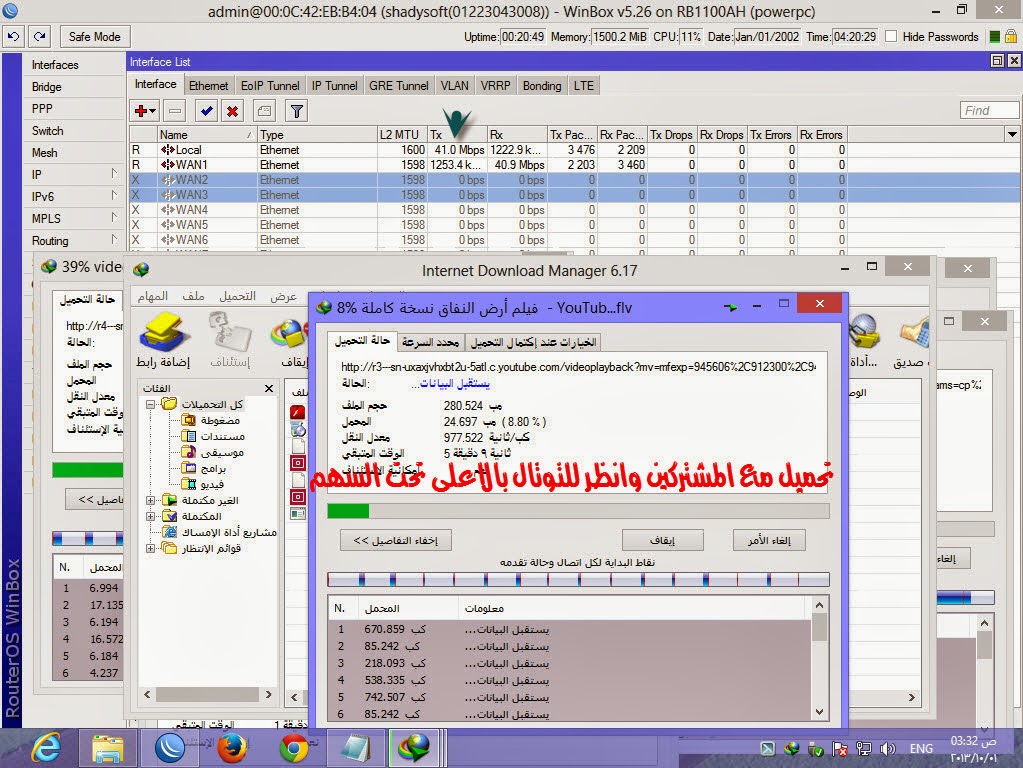Open Internet Explorer from the taskbar
This screenshot has width=1023, height=768.
tap(46, 748)
